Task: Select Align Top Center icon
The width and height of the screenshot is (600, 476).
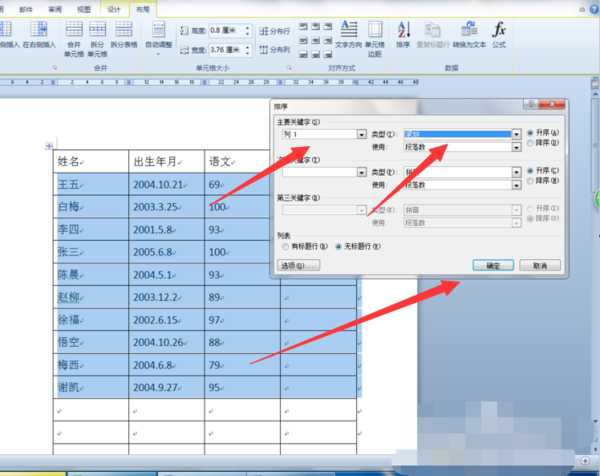Action: [315, 26]
